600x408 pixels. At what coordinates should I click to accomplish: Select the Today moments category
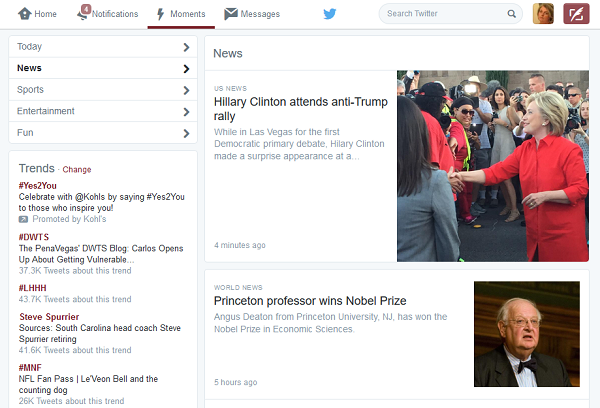(103, 47)
